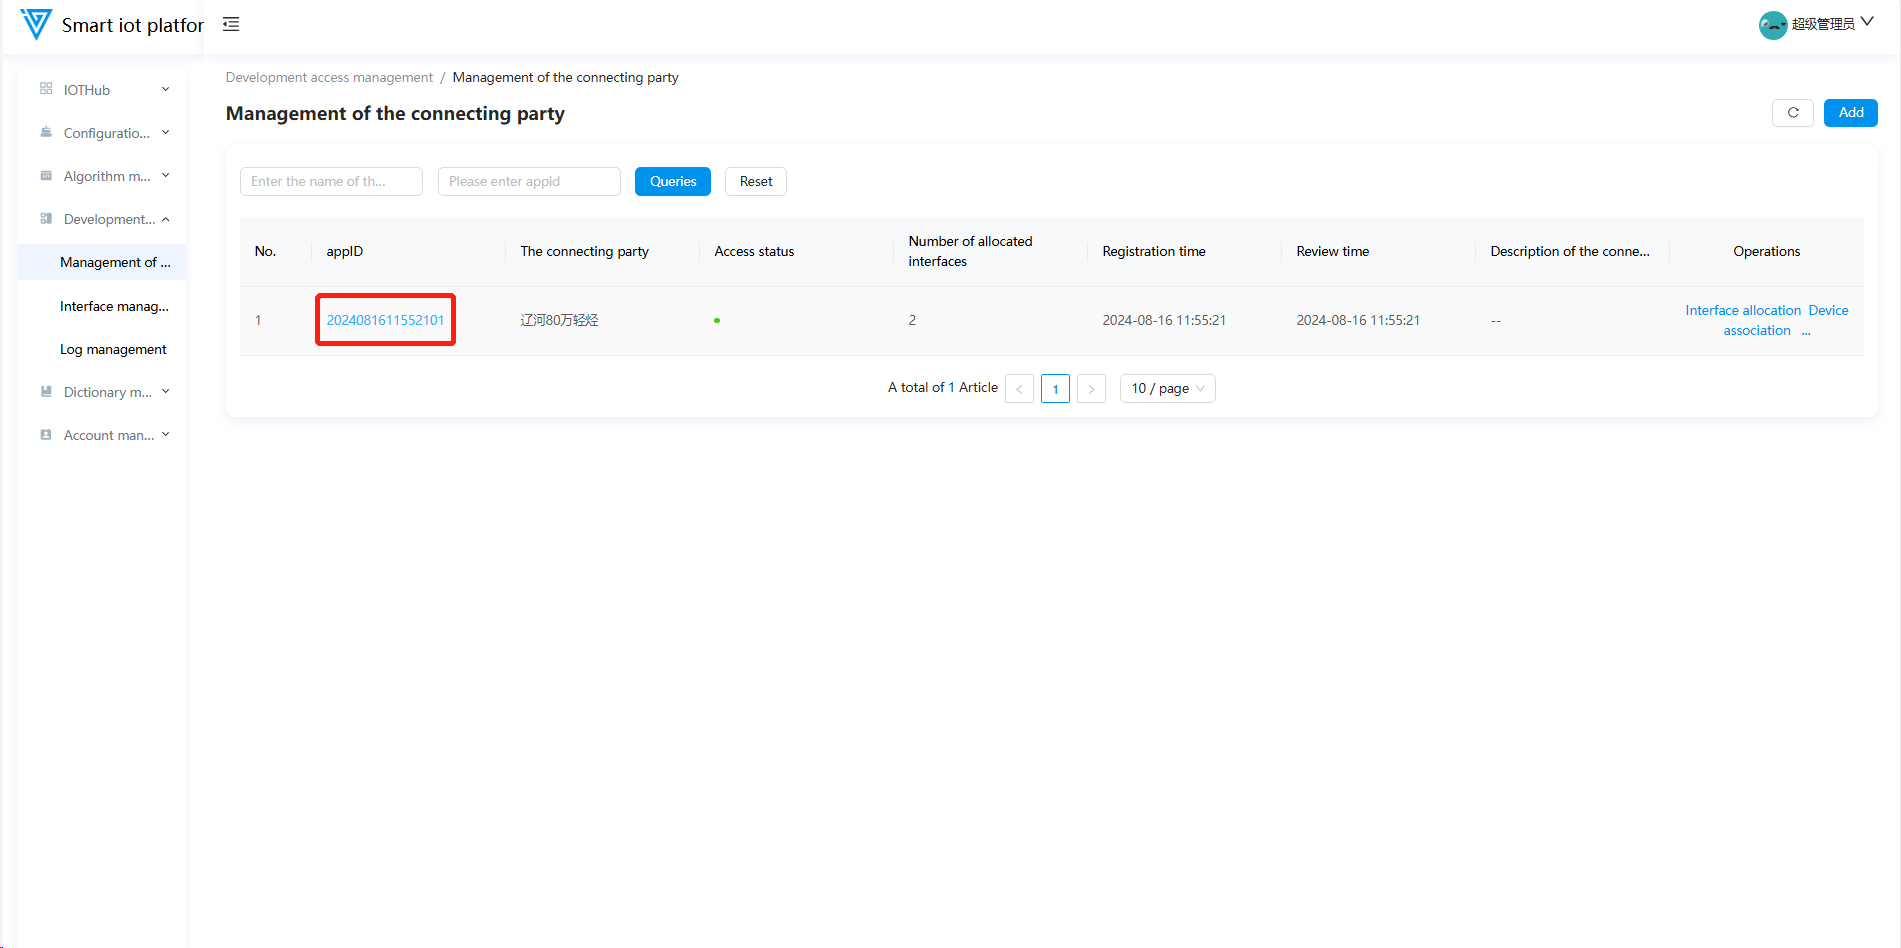Open the Interface management menu item
The image size is (1901, 948).
click(x=114, y=306)
